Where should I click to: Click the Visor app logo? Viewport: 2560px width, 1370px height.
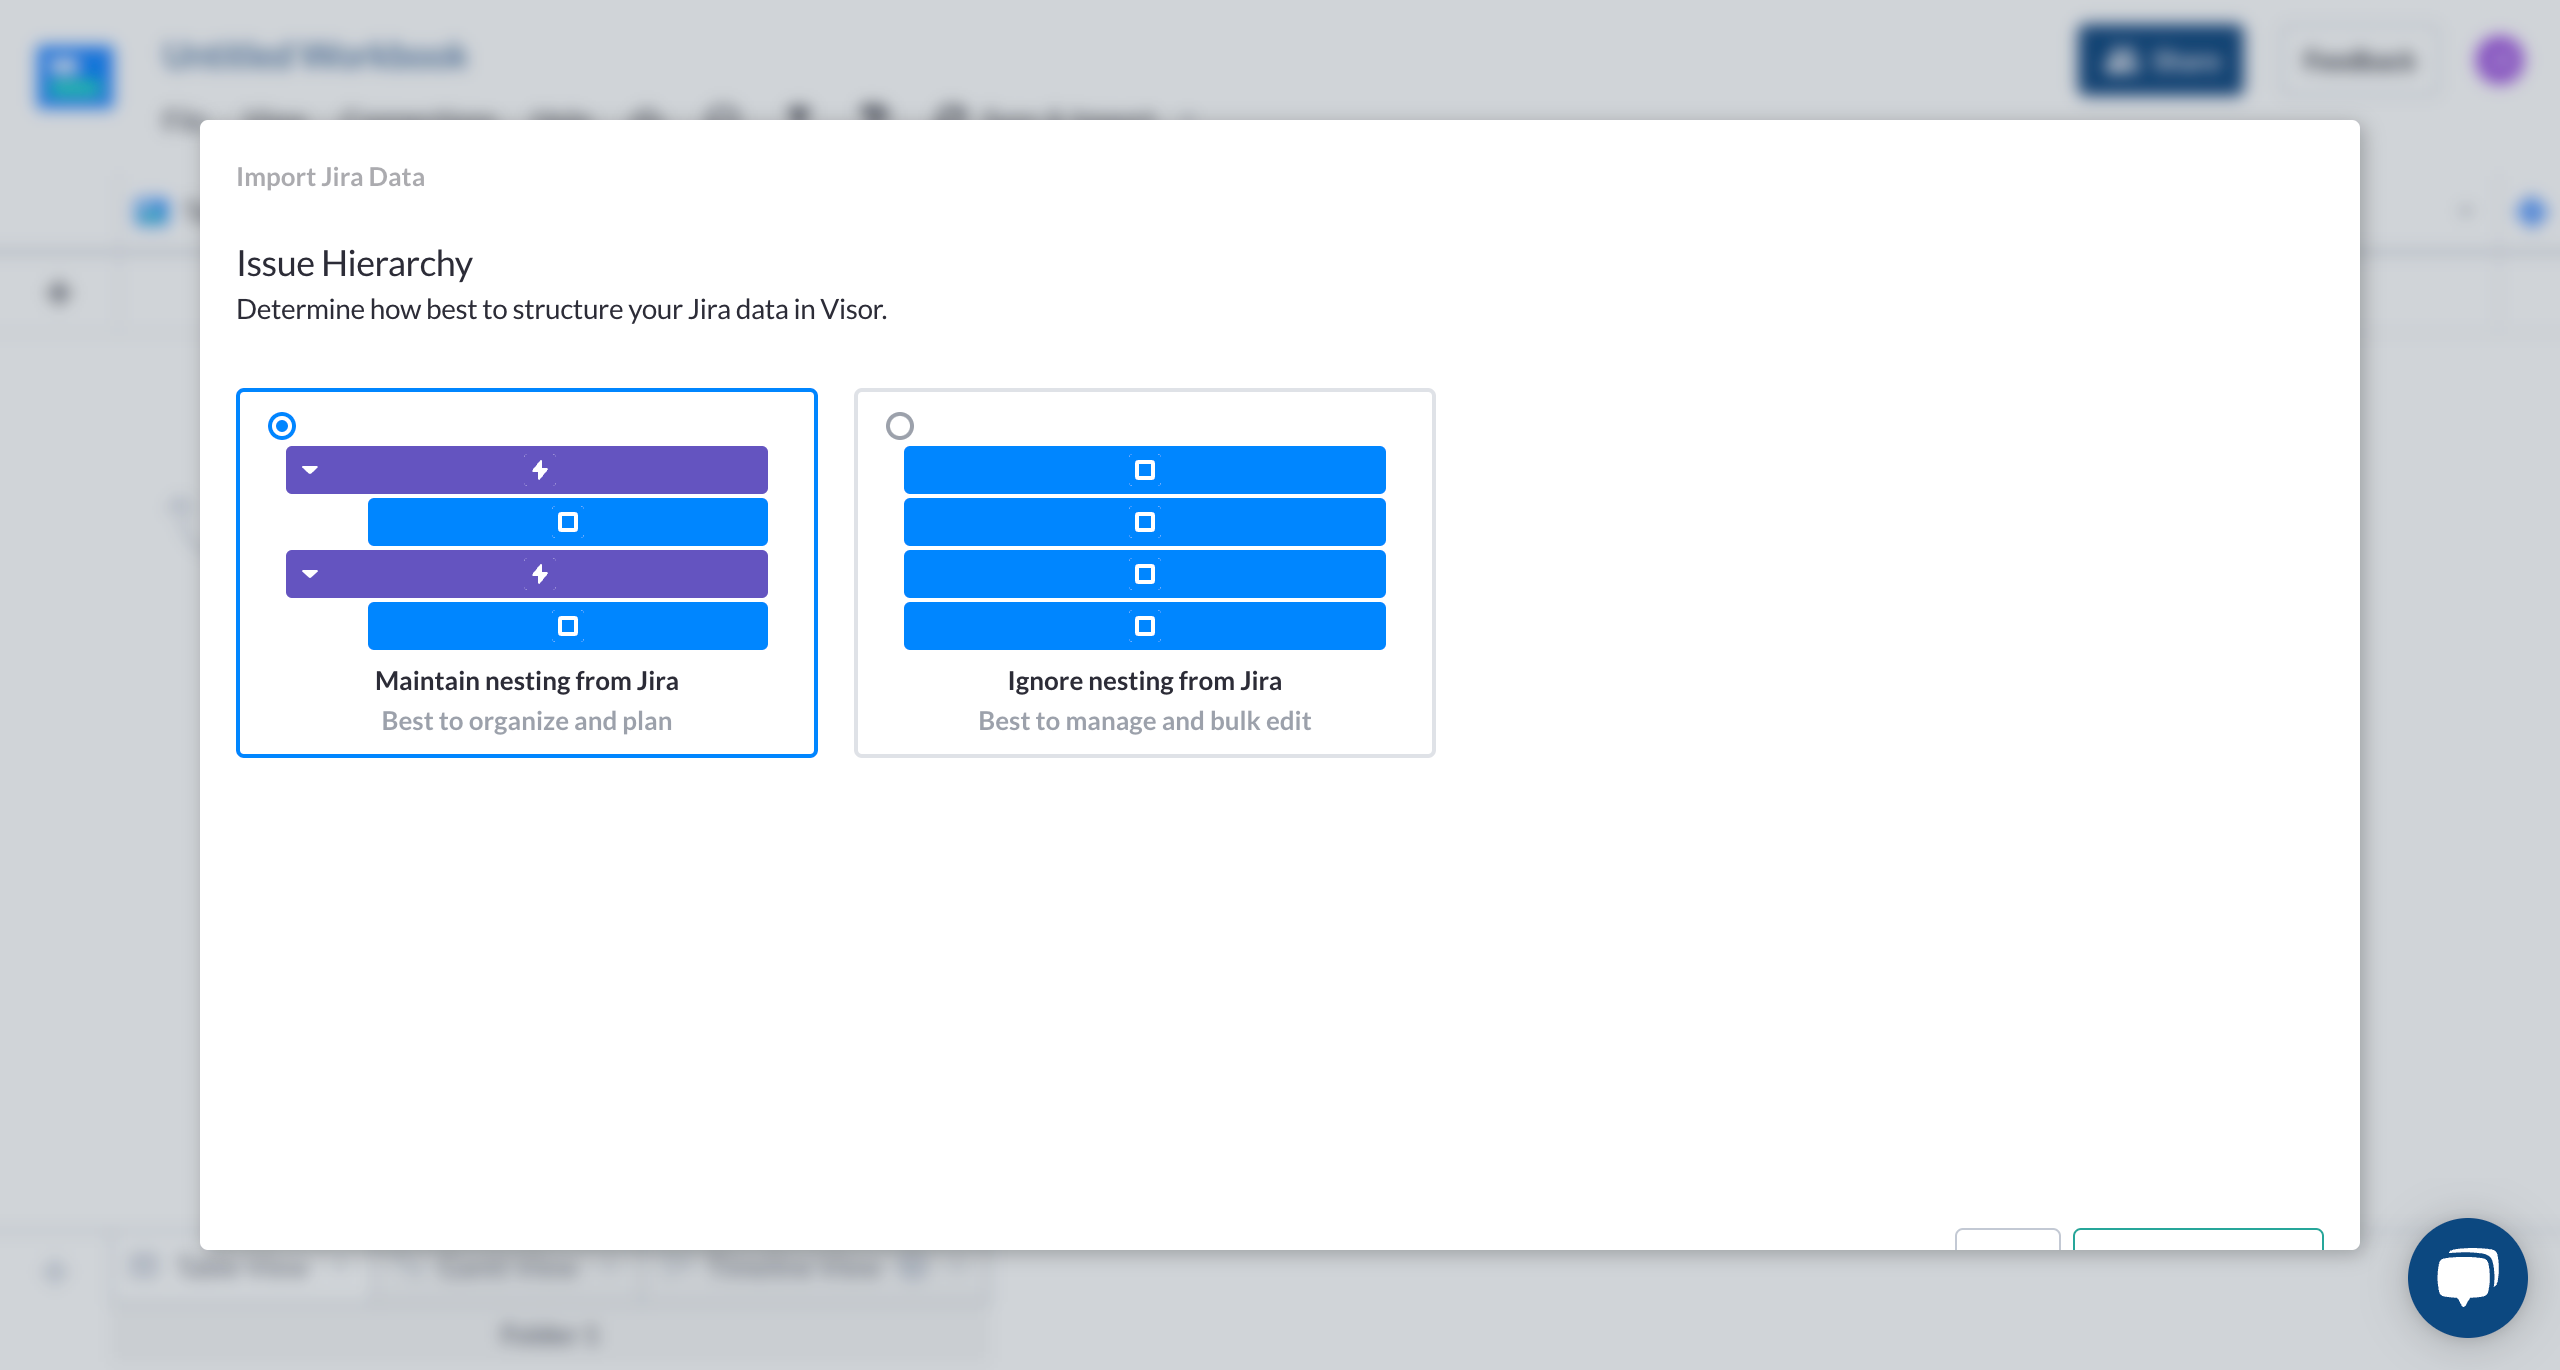(x=75, y=76)
